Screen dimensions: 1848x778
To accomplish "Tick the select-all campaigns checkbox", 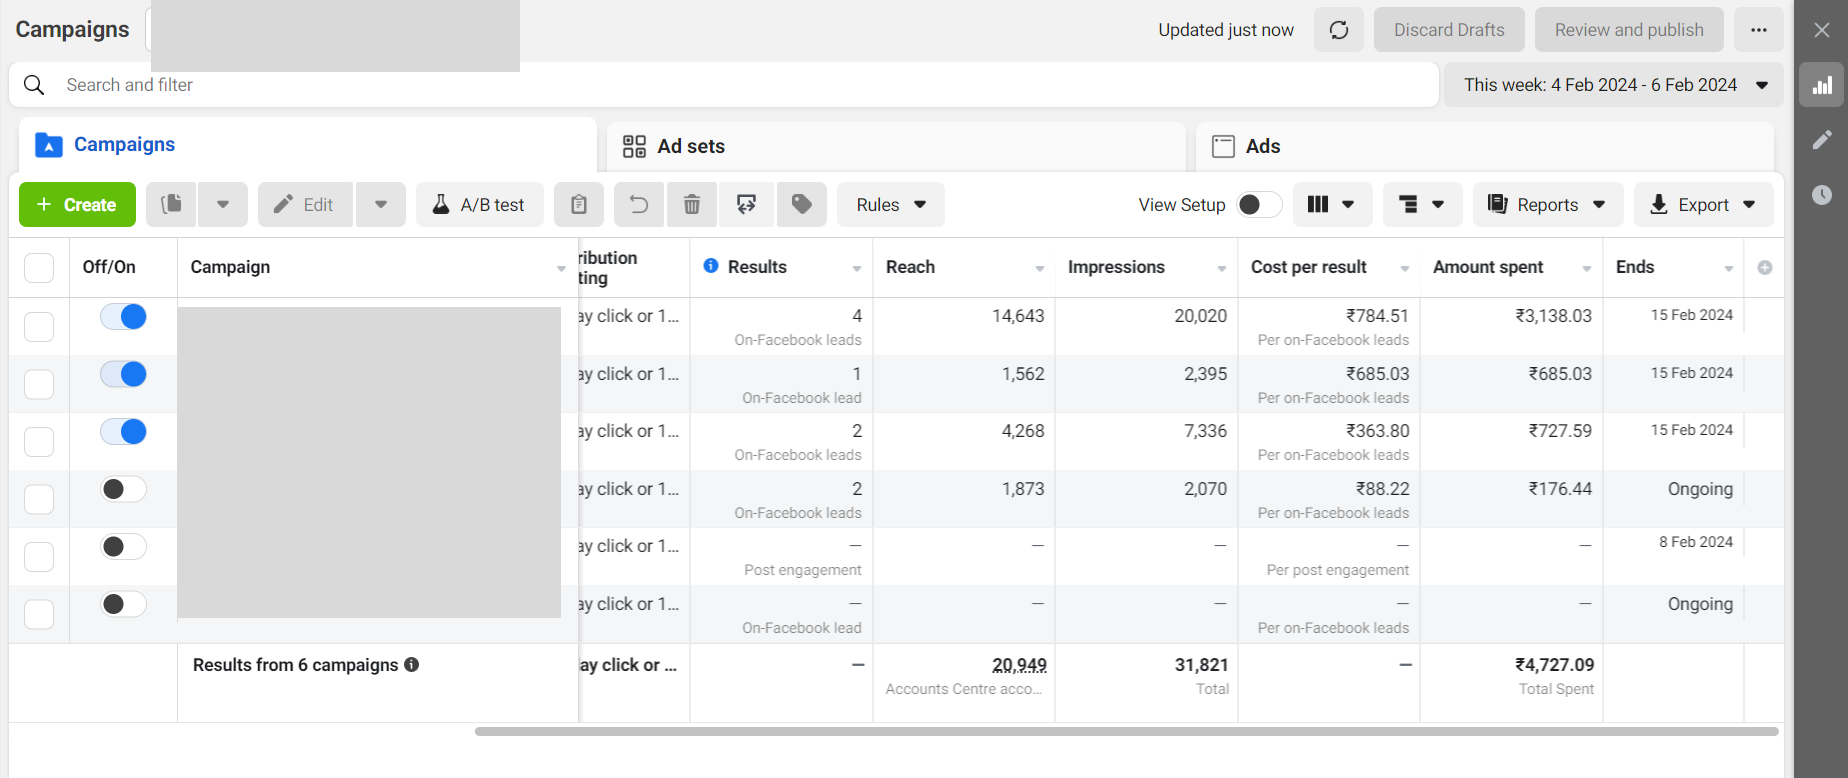I will (39, 268).
